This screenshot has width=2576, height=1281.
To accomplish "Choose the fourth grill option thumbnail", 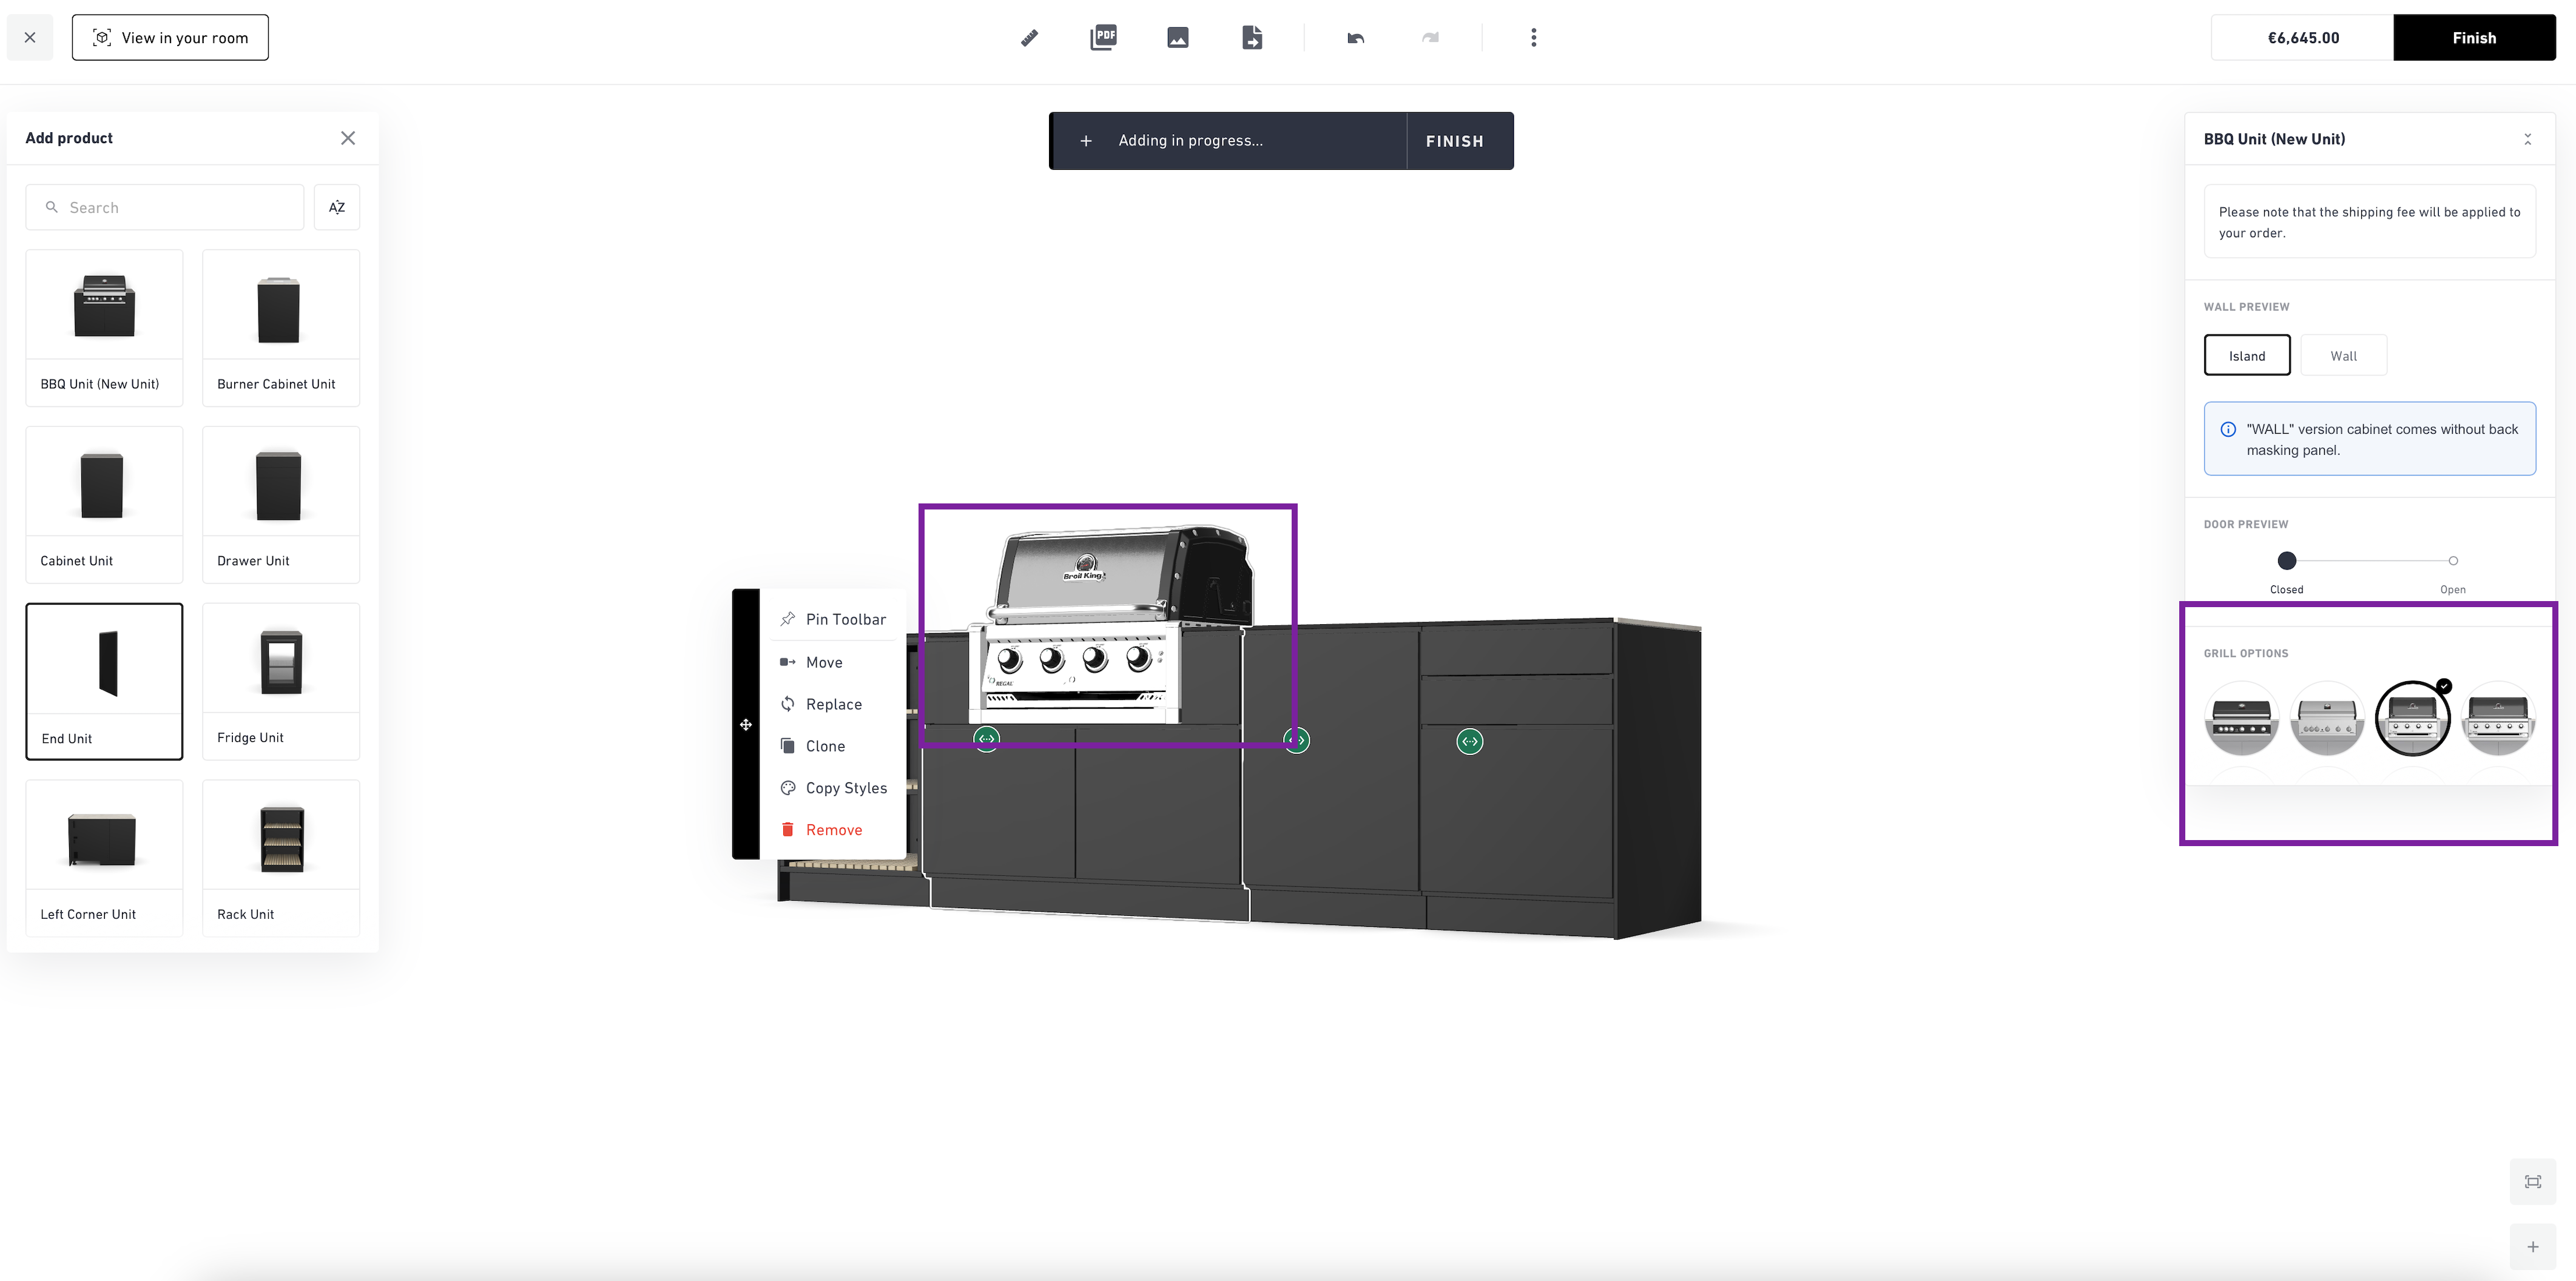I will (x=2497, y=719).
